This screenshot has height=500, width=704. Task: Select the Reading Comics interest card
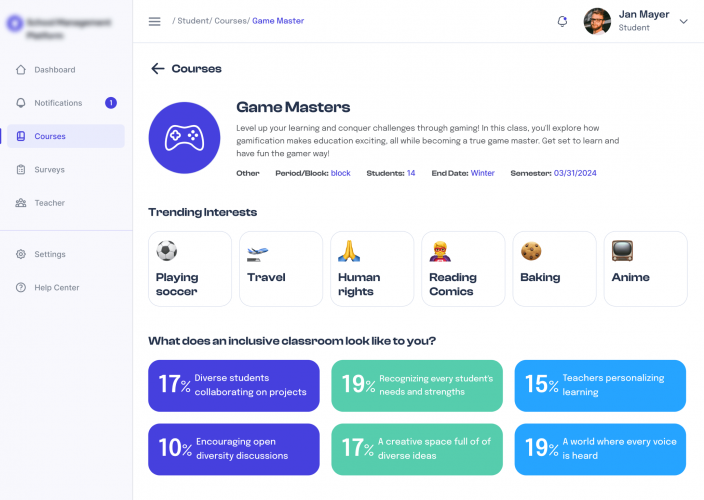463,269
